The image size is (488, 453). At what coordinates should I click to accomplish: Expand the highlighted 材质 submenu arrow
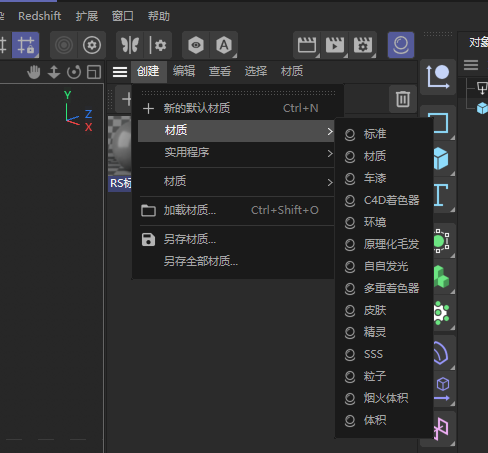[x=330, y=131]
